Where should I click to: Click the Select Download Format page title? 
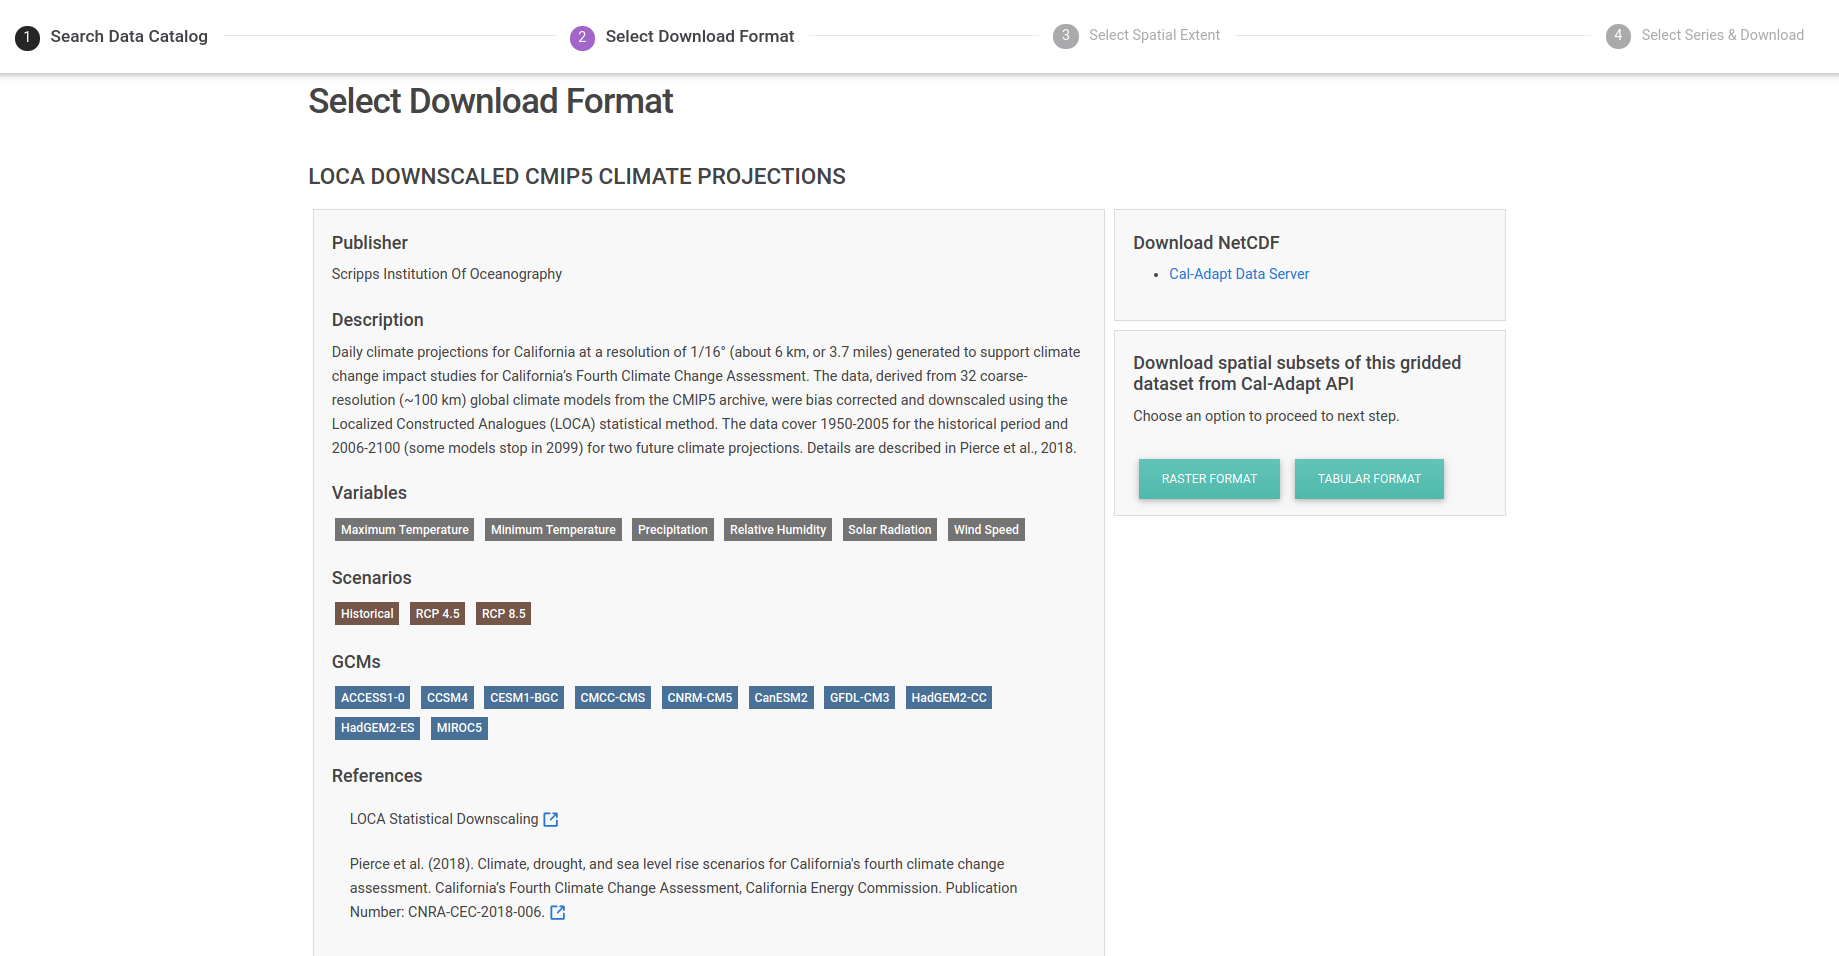tap(491, 101)
